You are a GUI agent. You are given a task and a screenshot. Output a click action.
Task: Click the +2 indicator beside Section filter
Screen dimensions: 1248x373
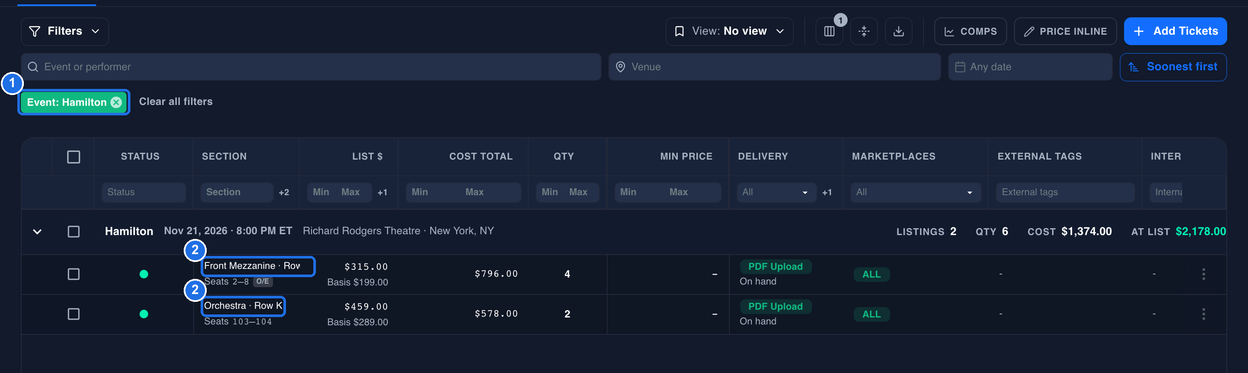click(284, 192)
